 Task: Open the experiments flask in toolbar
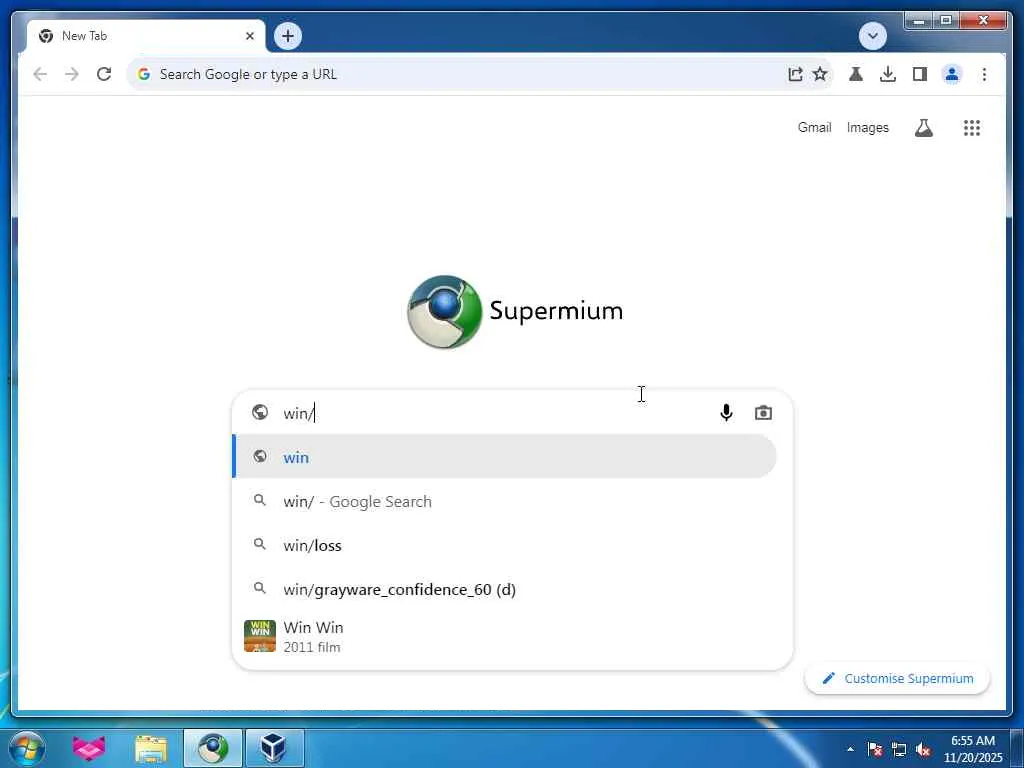coord(856,74)
